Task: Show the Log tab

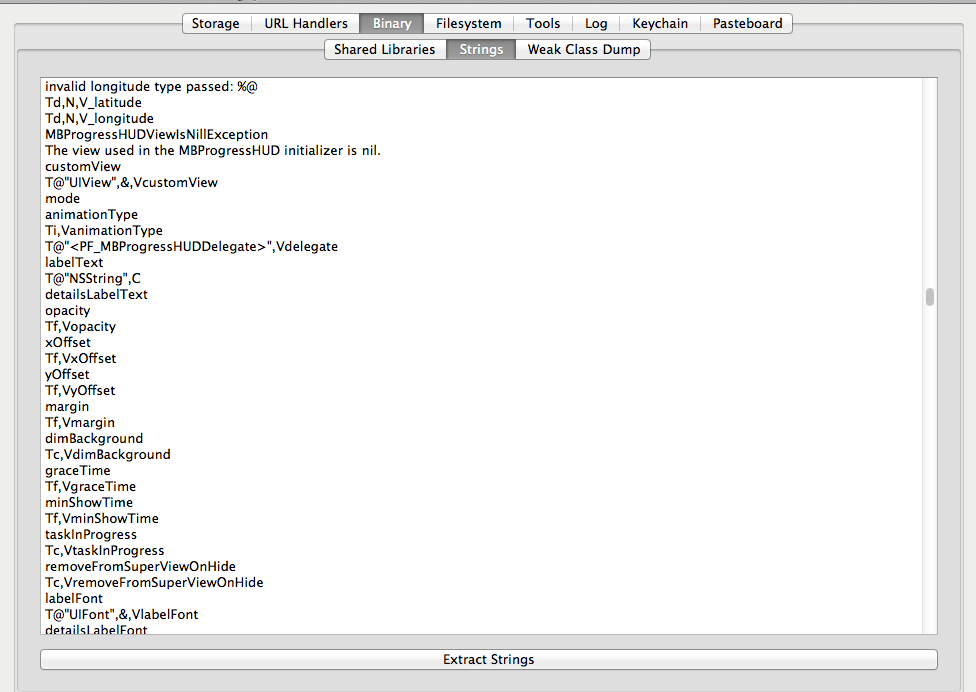Action: [x=596, y=23]
